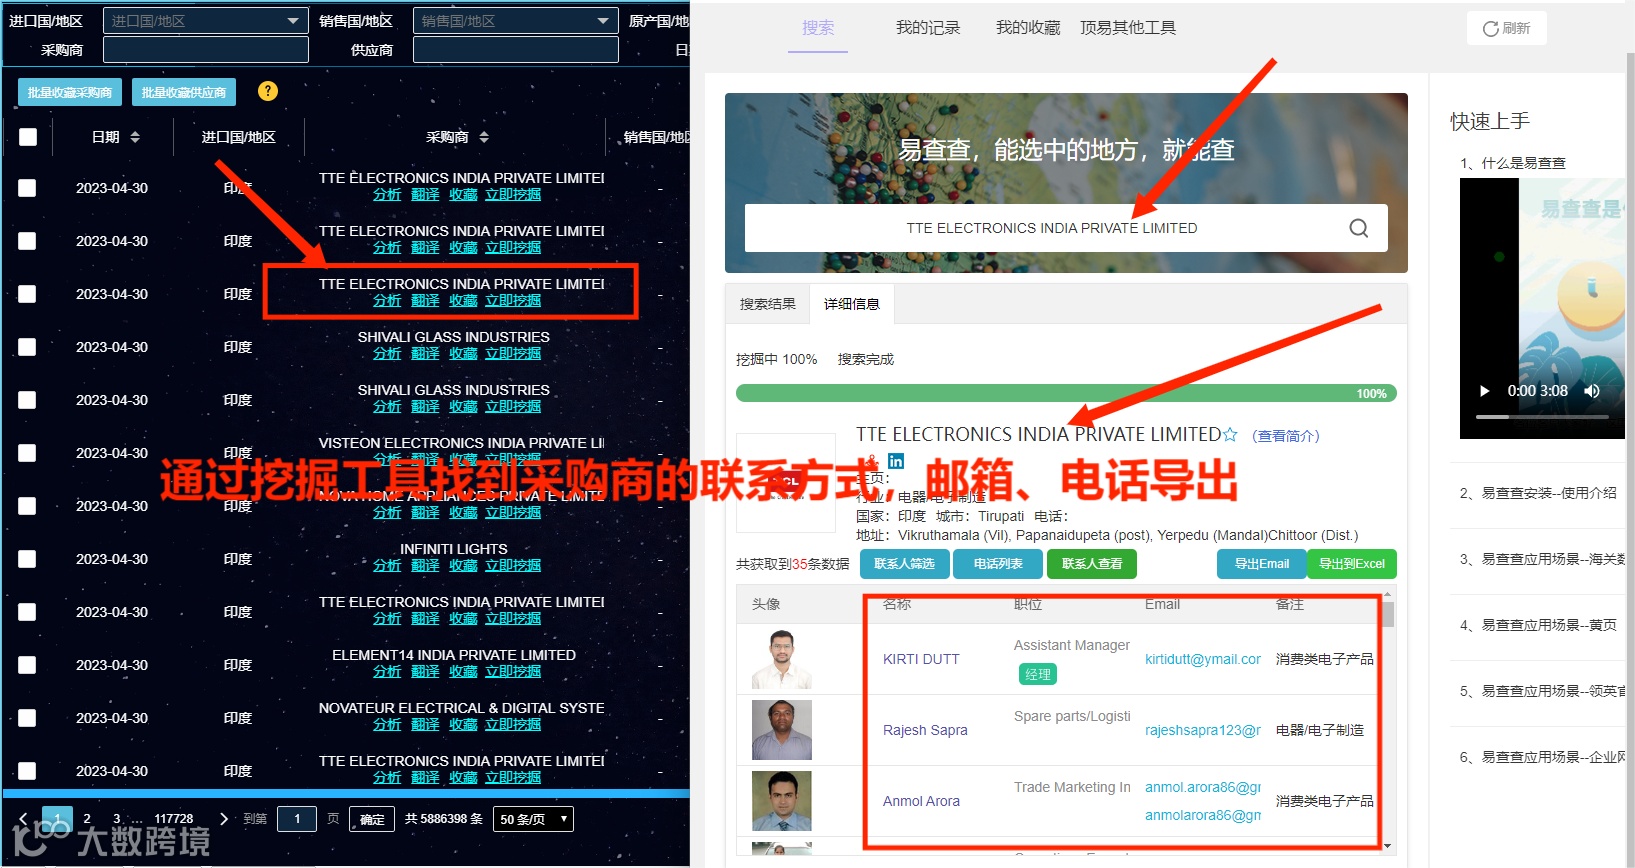Go to the next results page arrow
Image resolution: width=1635 pixels, height=868 pixels.
224,819
